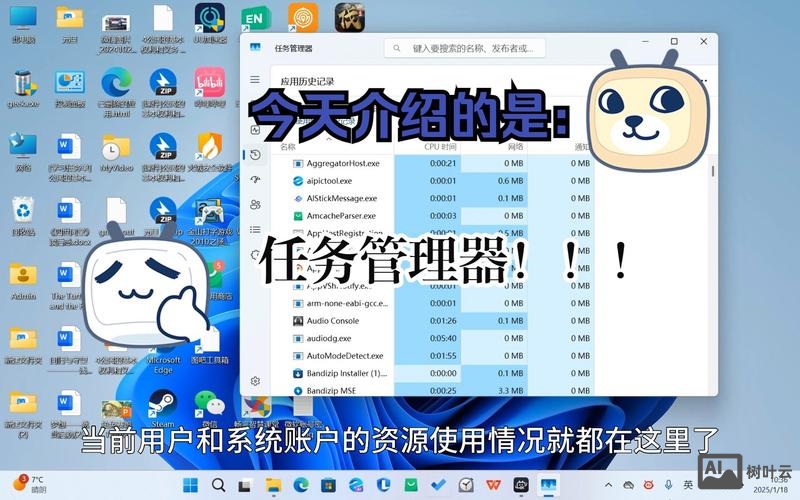Select the EN green desktop icon
800x500 pixels.
[255, 18]
